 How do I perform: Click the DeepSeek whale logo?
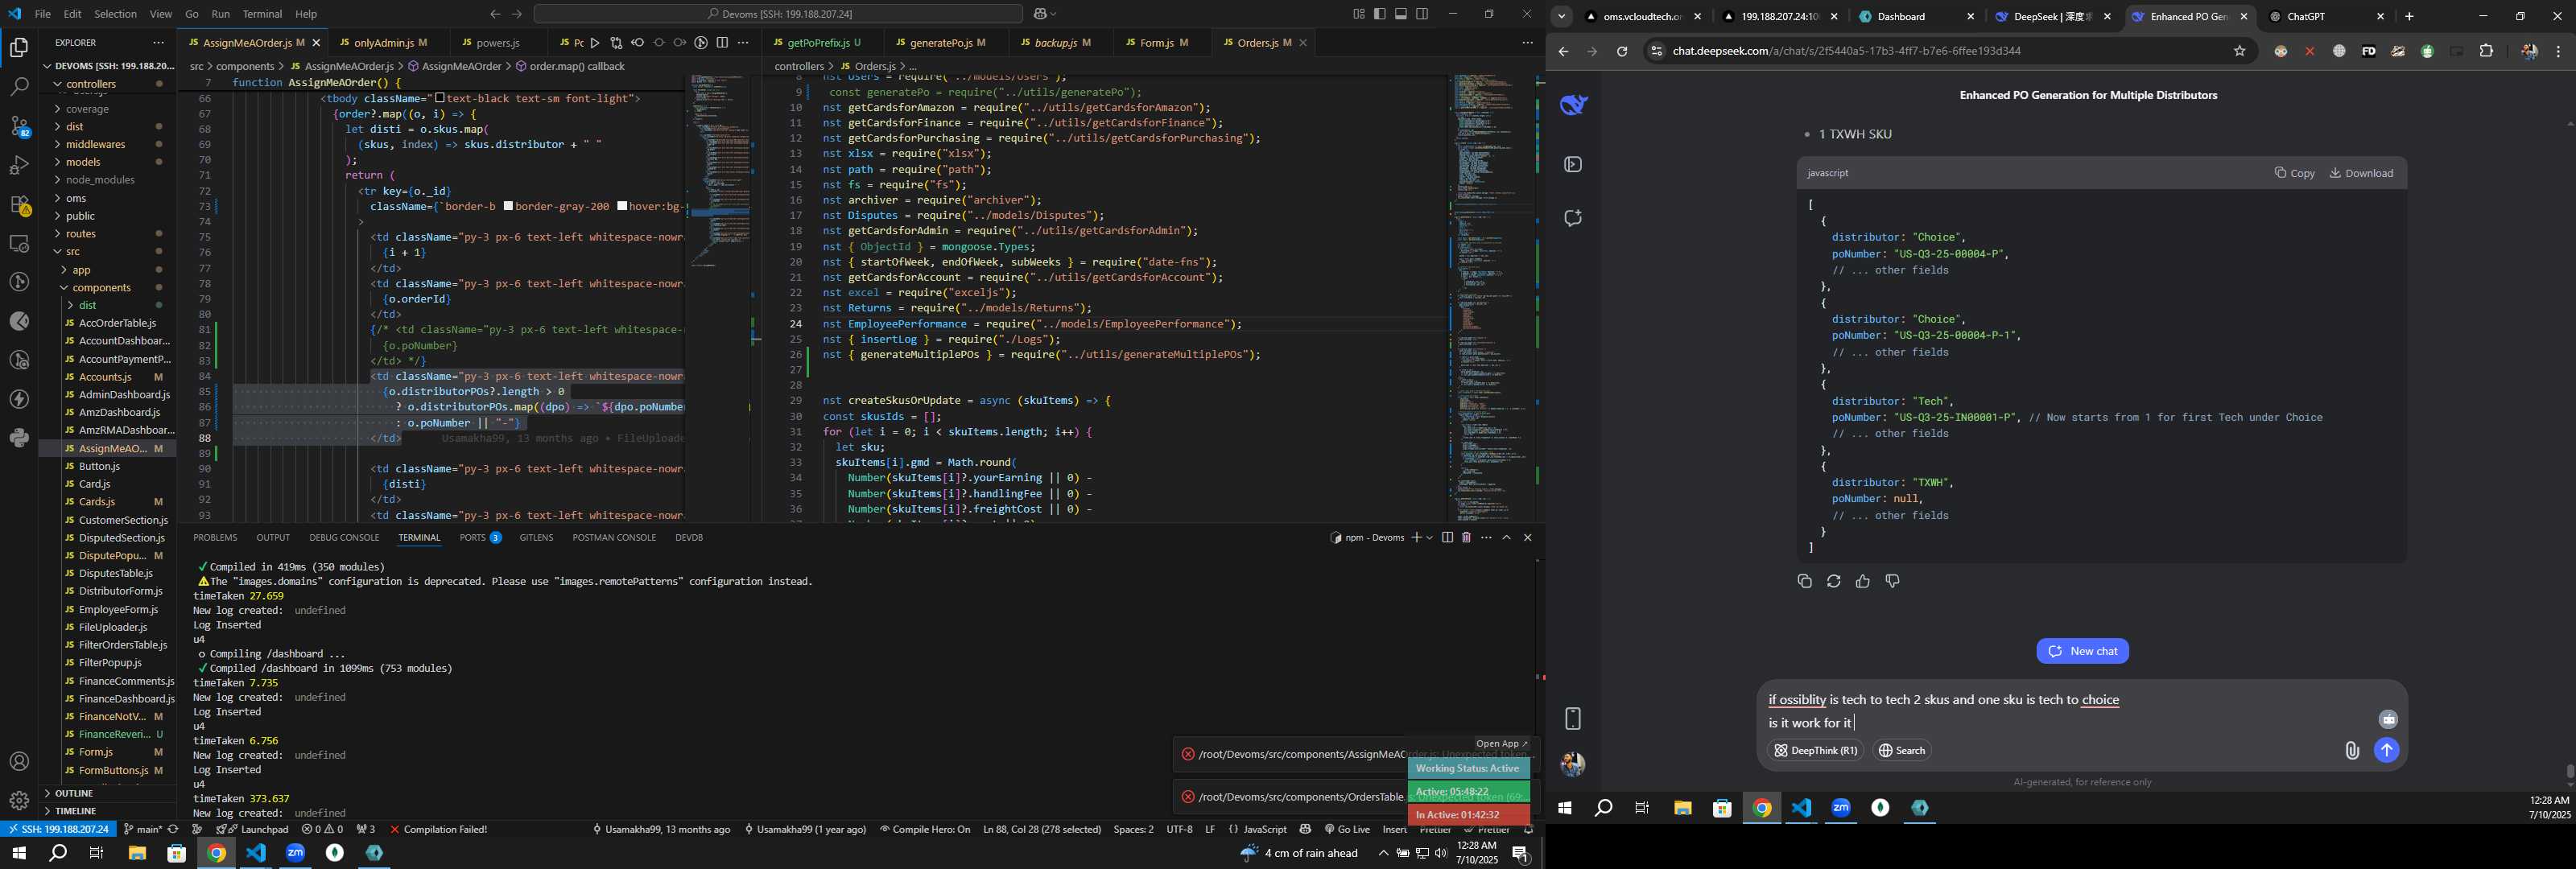click(x=1574, y=104)
